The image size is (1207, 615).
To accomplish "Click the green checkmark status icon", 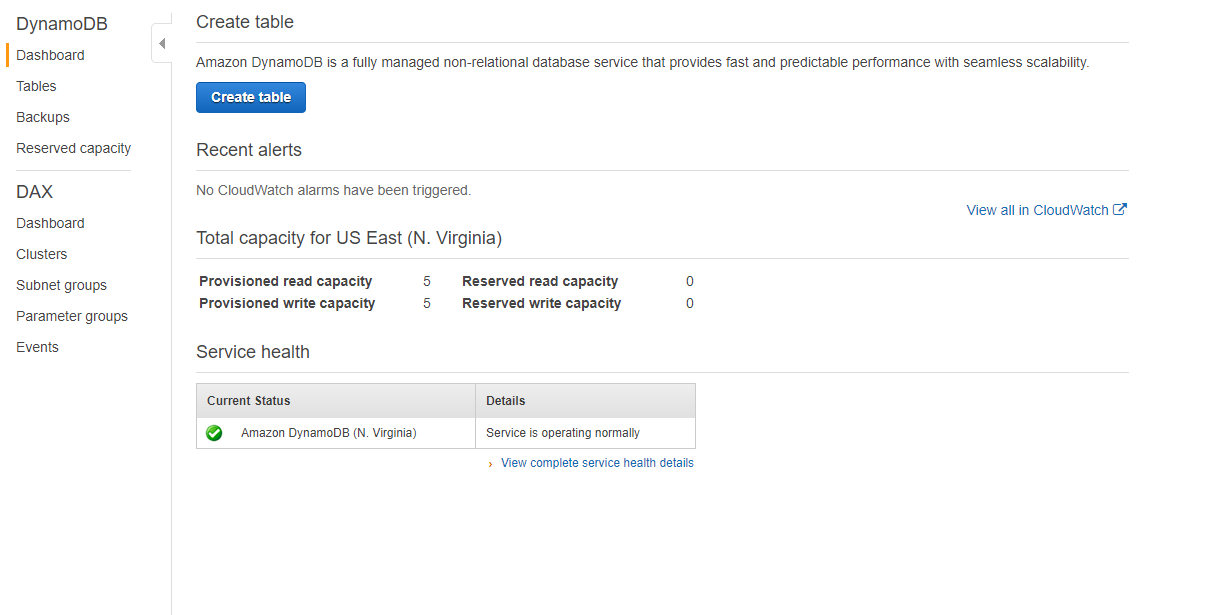I will pos(214,433).
